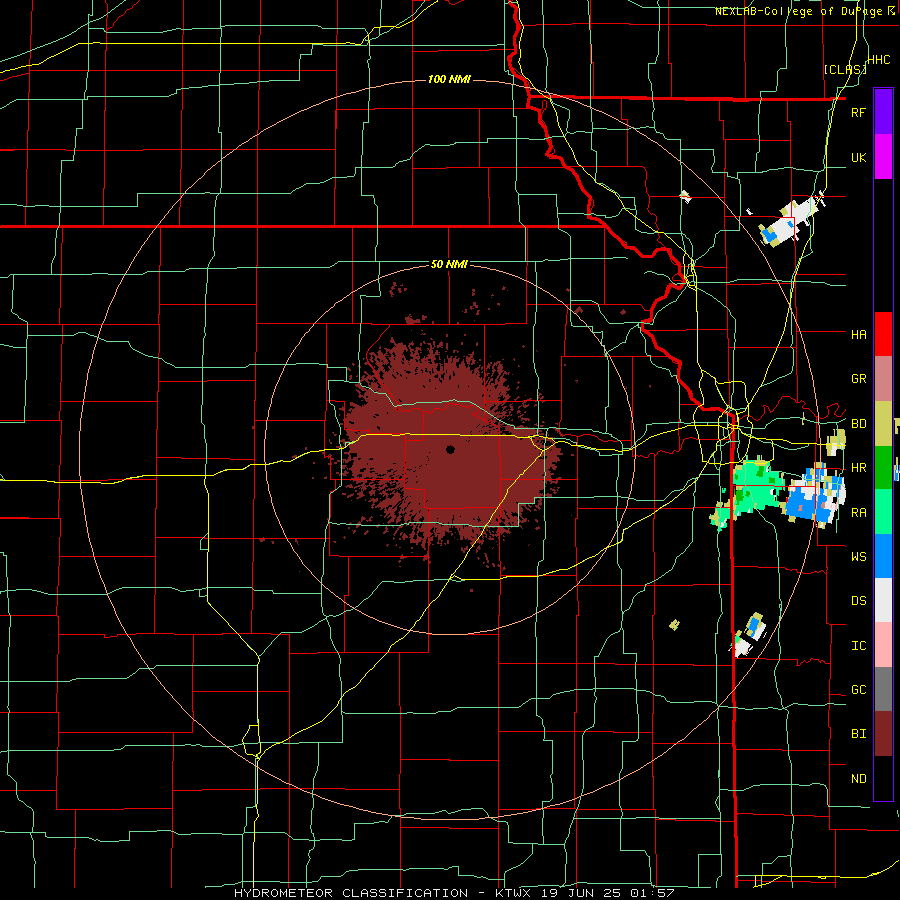Screen dimensions: 900x900
Task: Click the HR dark green legend swatch
Action: [x=883, y=468]
